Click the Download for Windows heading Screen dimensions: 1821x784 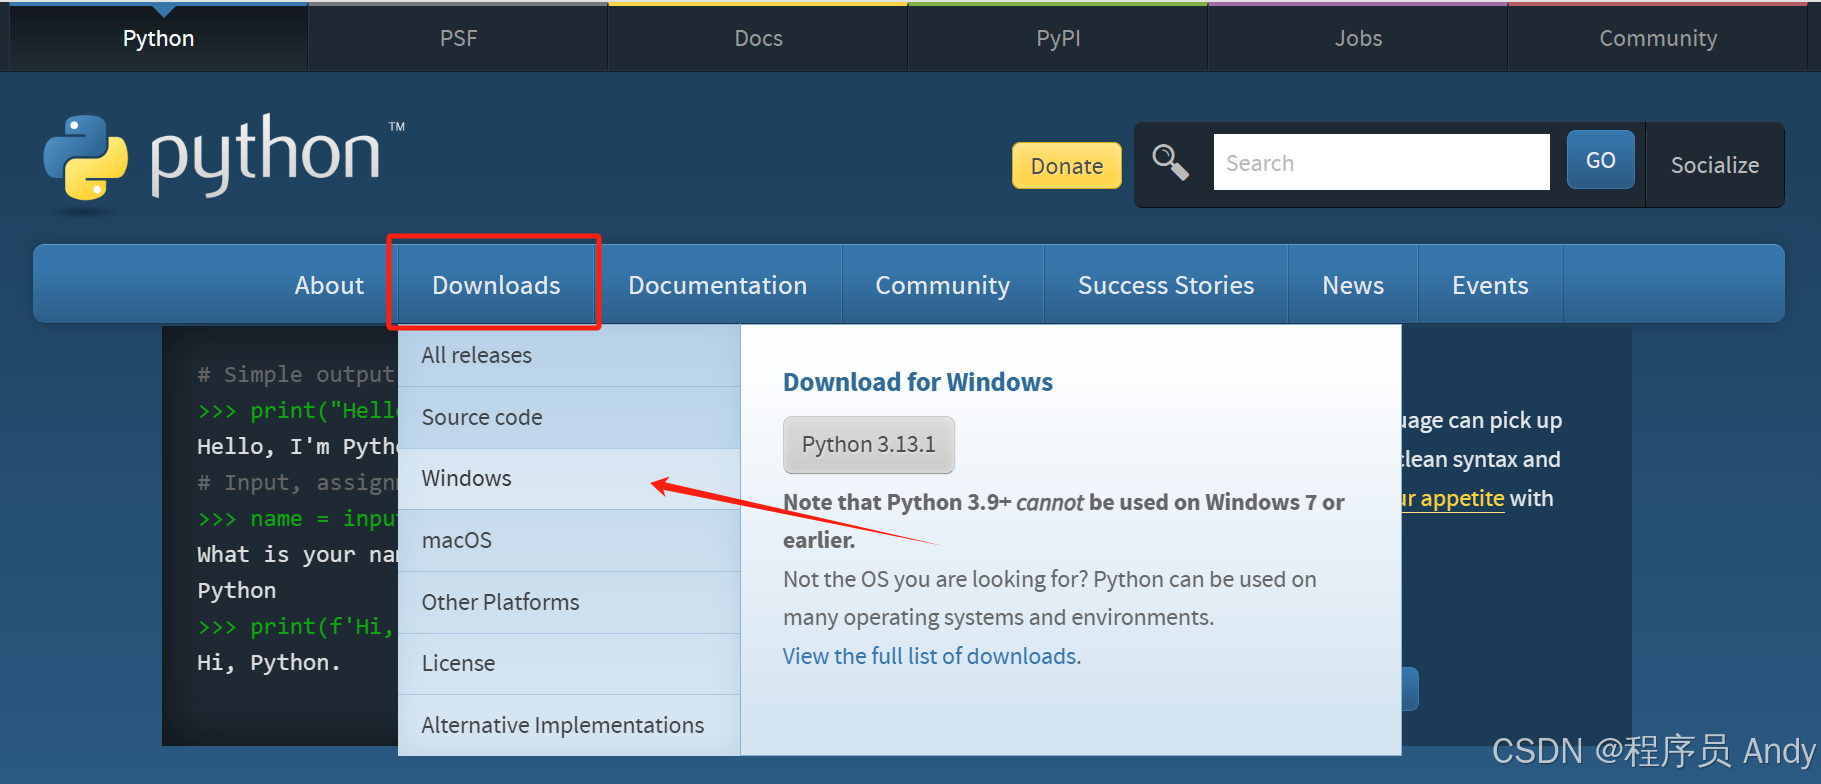[x=917, y=382]
